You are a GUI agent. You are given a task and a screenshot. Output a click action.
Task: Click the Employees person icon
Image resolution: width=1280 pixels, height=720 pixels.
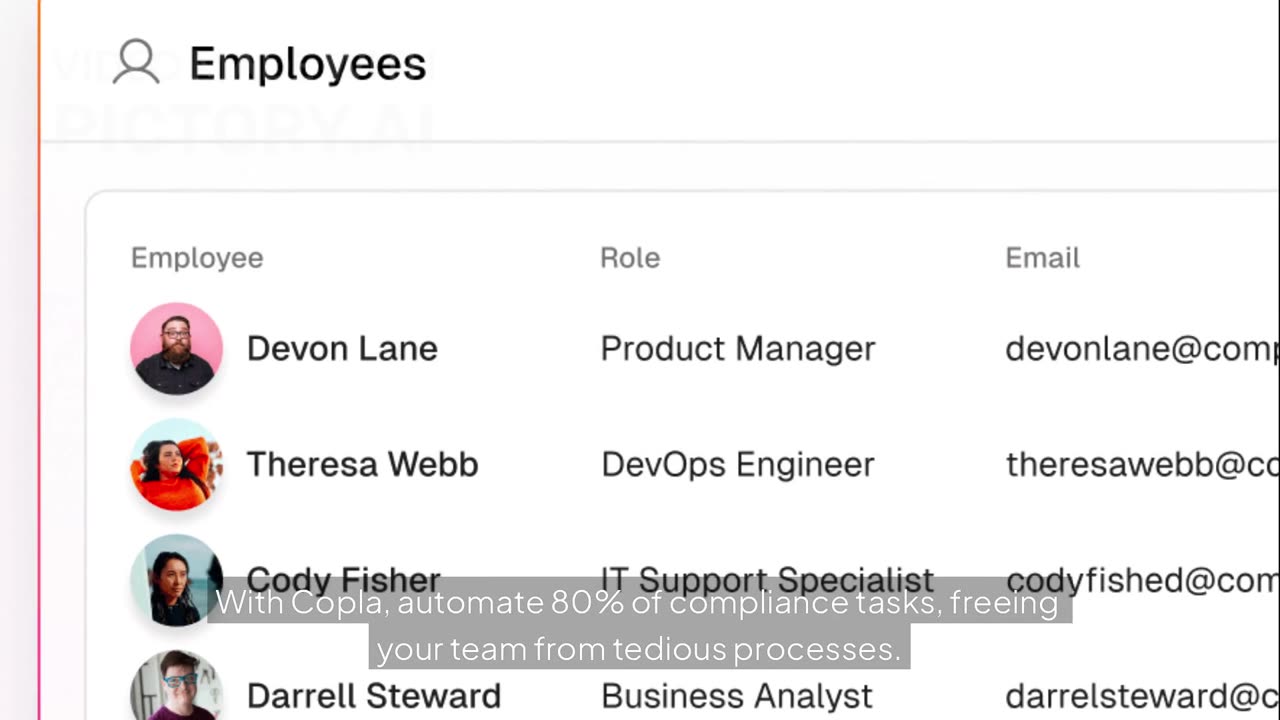pyautogui.click(x=136, y=62)
